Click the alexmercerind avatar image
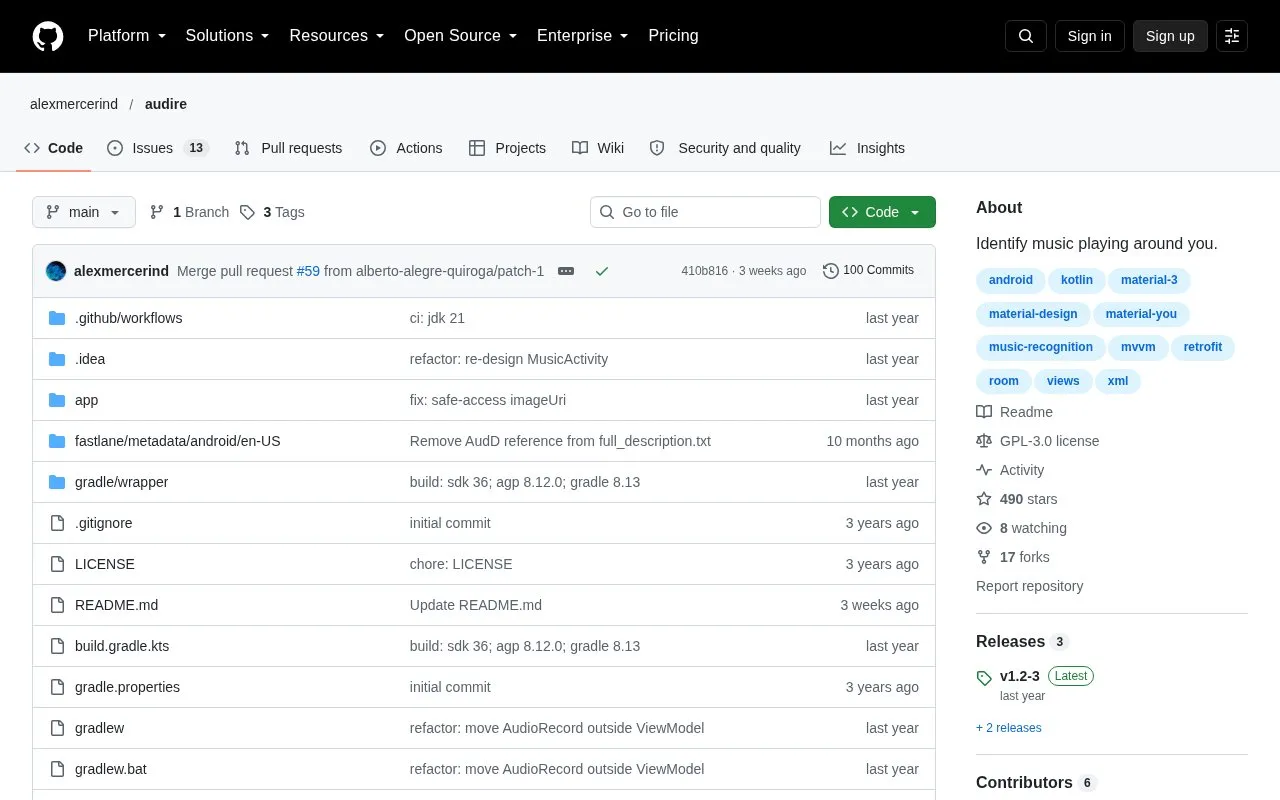 point(56,271)
